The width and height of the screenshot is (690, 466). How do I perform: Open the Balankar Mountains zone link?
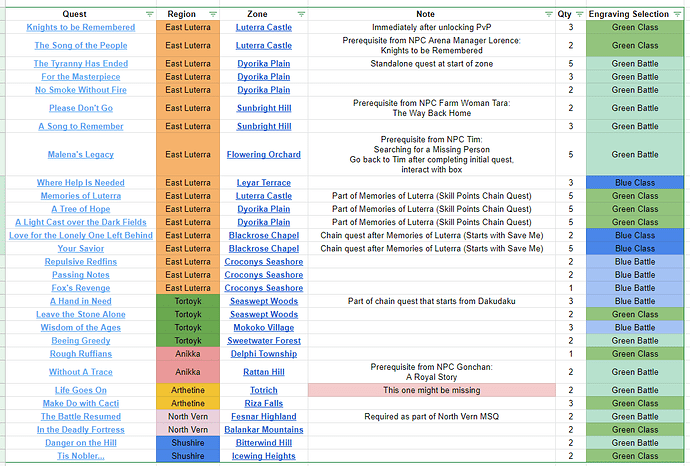[264, 430]
